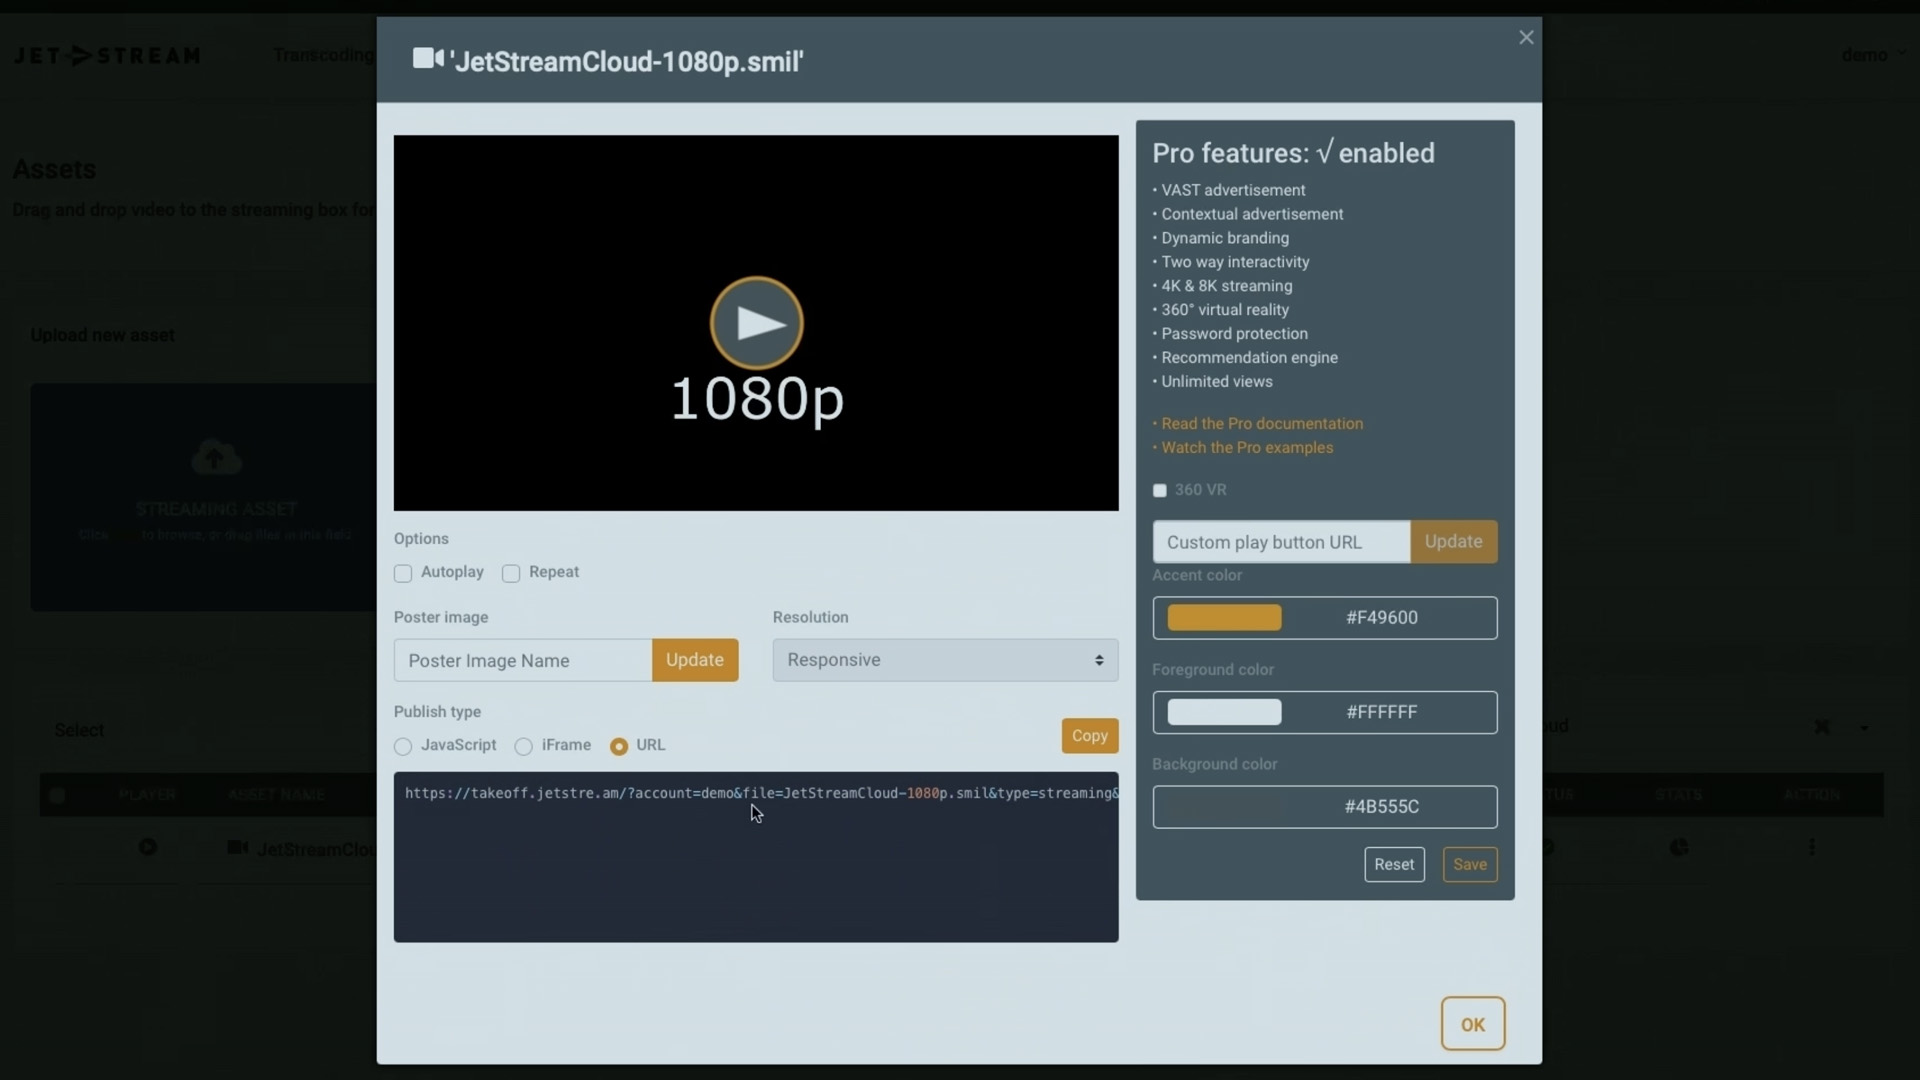Open the demo account dropdown
This screenshot has height=1080, width=1920.
[1872, 55]
